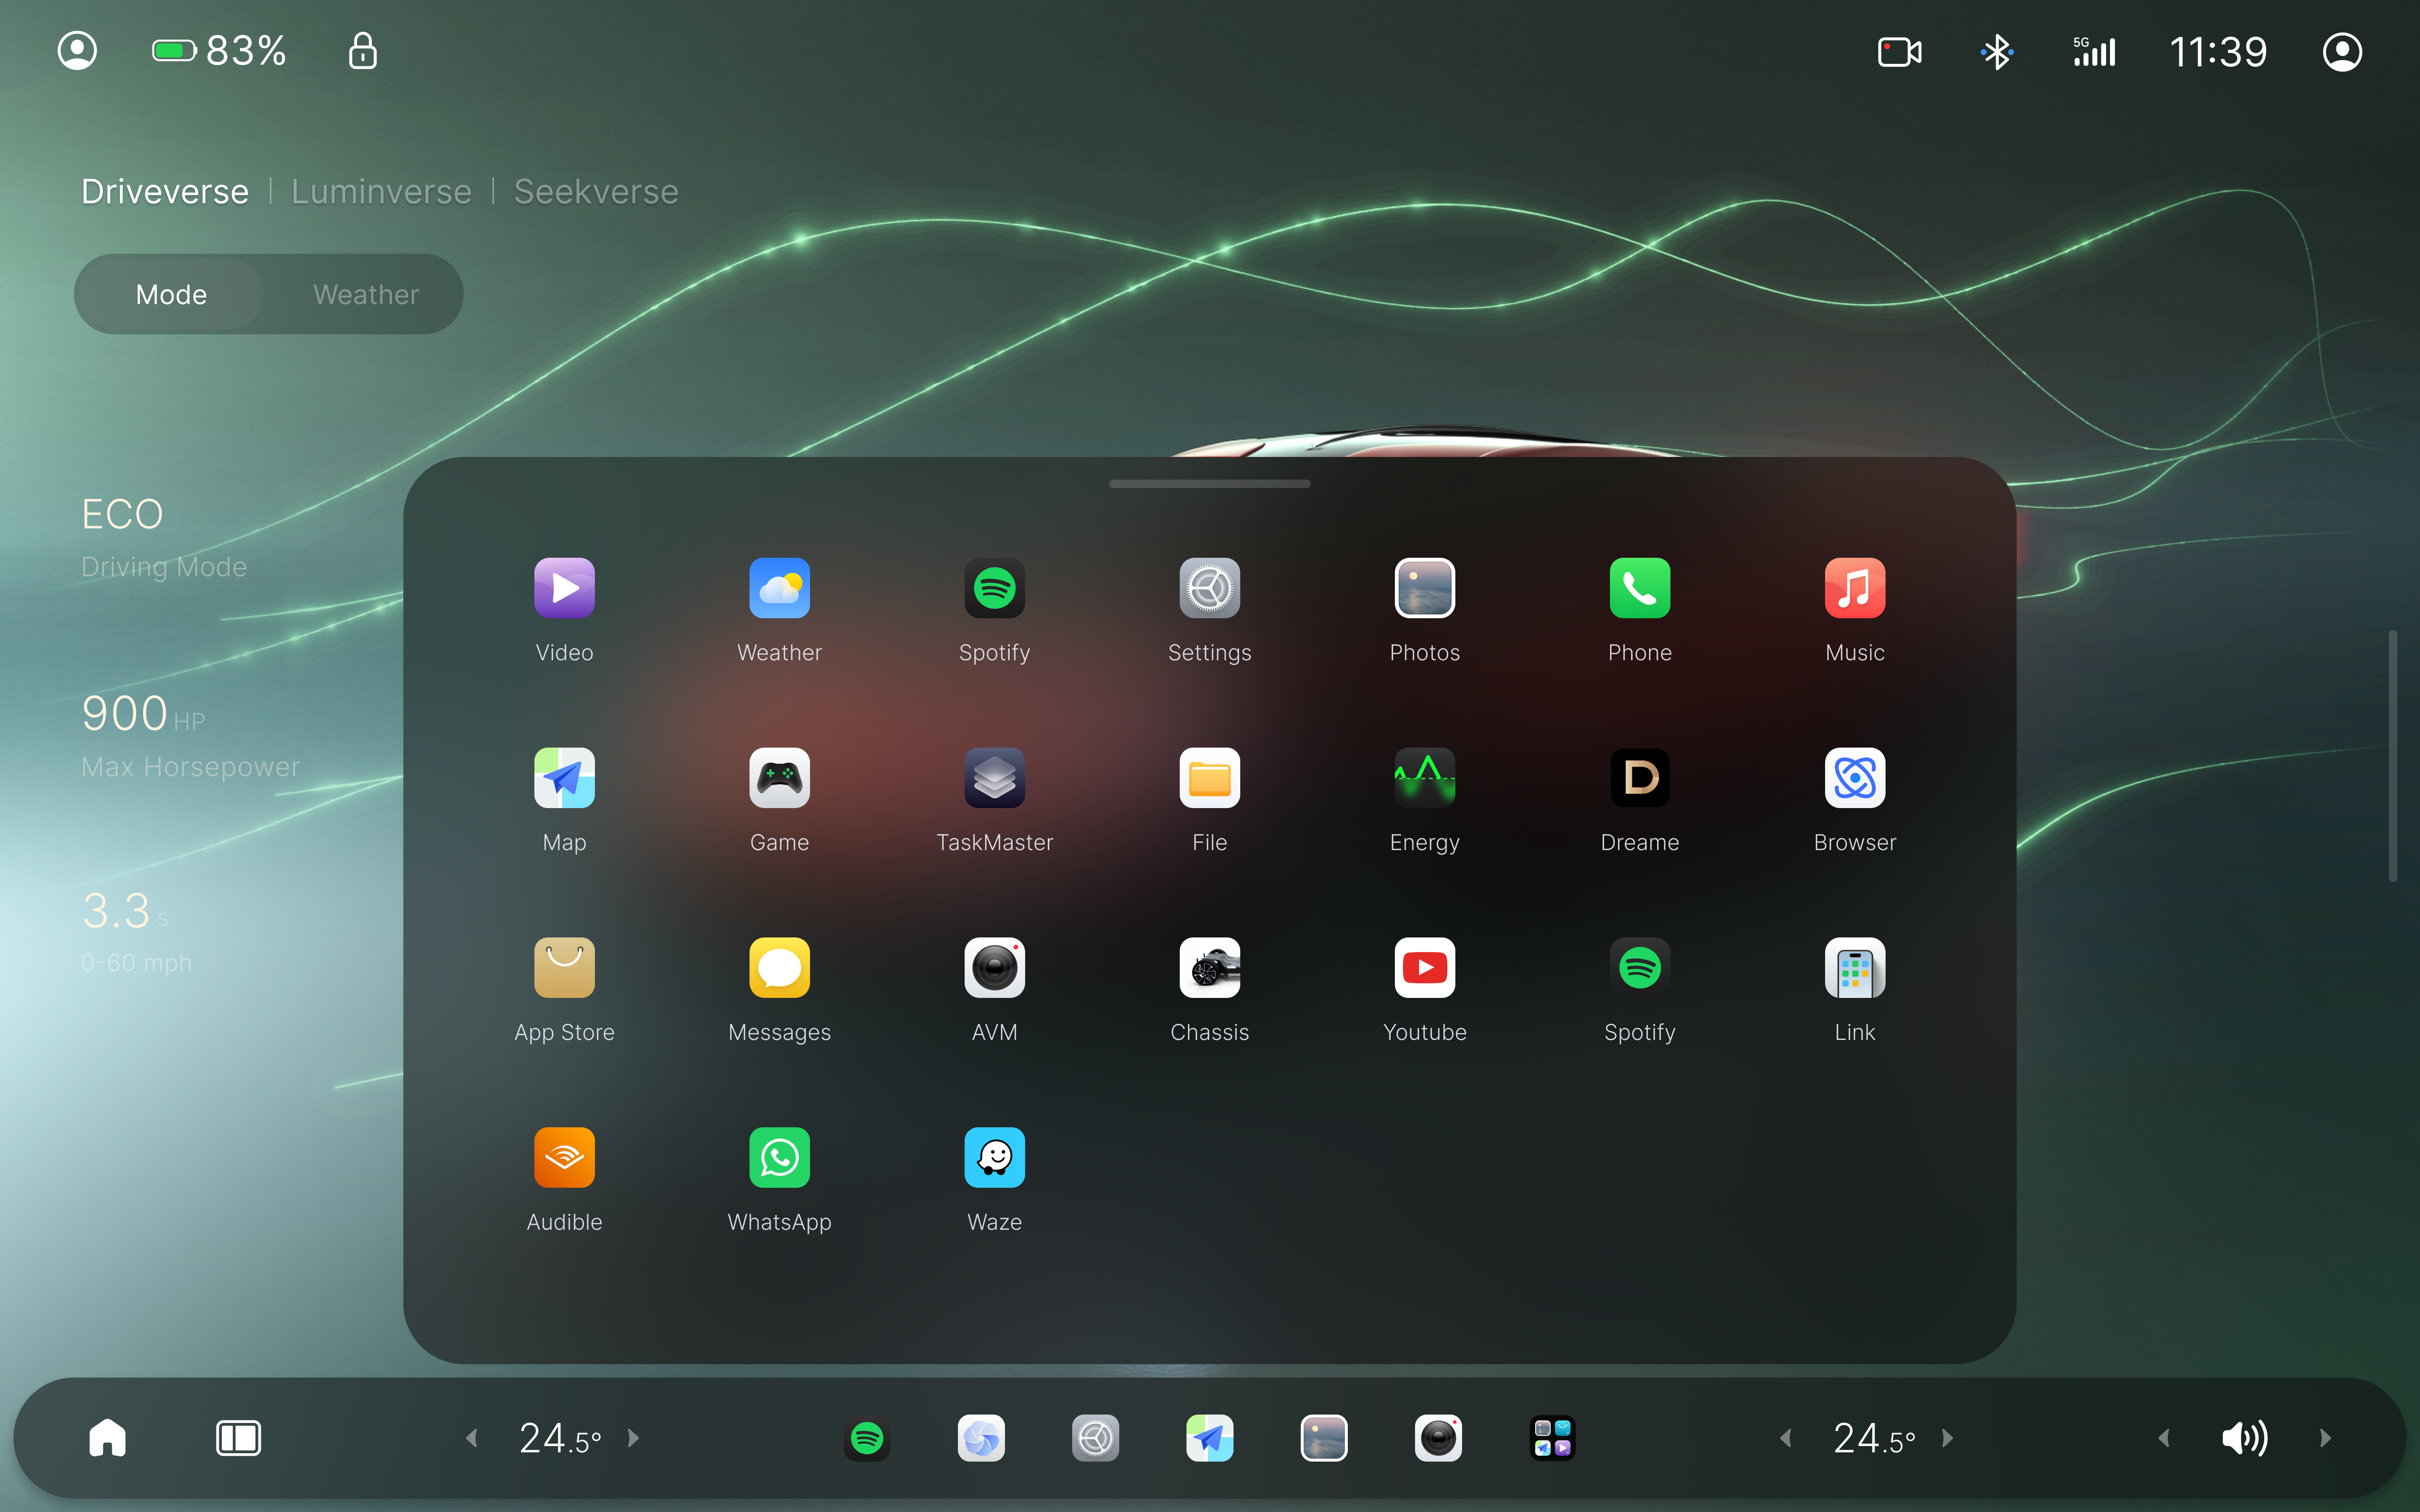Screen dimensions: 2420x1512
Task: Open the File app
Action: (1209, 778)
